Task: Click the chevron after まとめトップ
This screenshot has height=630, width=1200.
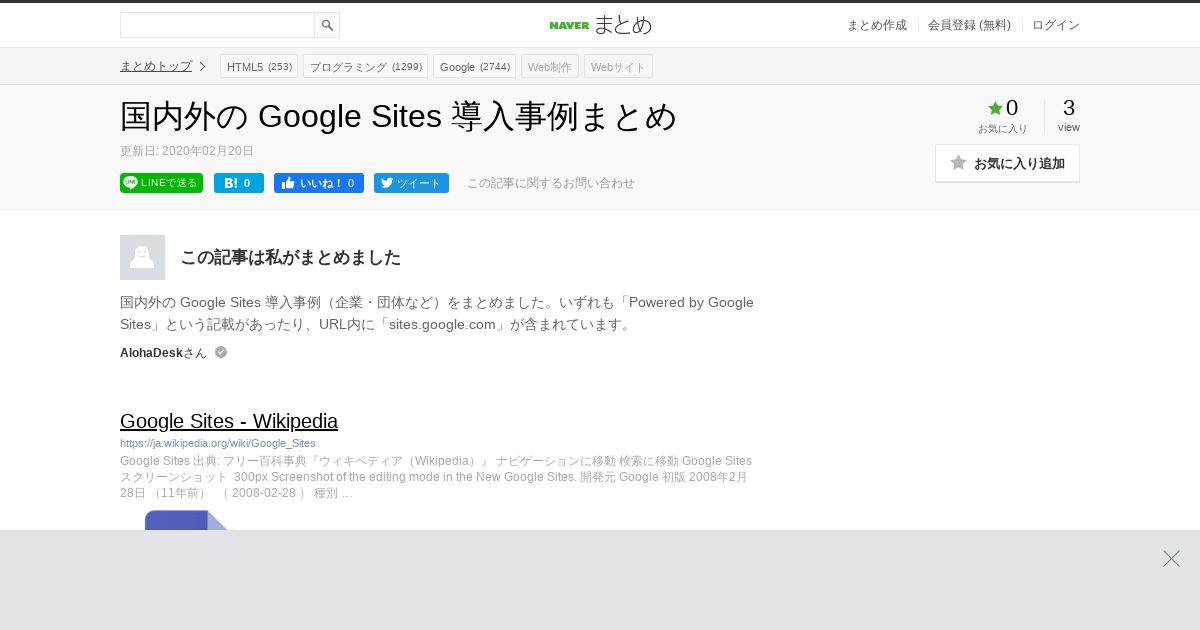Action: pyautogui.click(x=202, y=66)
